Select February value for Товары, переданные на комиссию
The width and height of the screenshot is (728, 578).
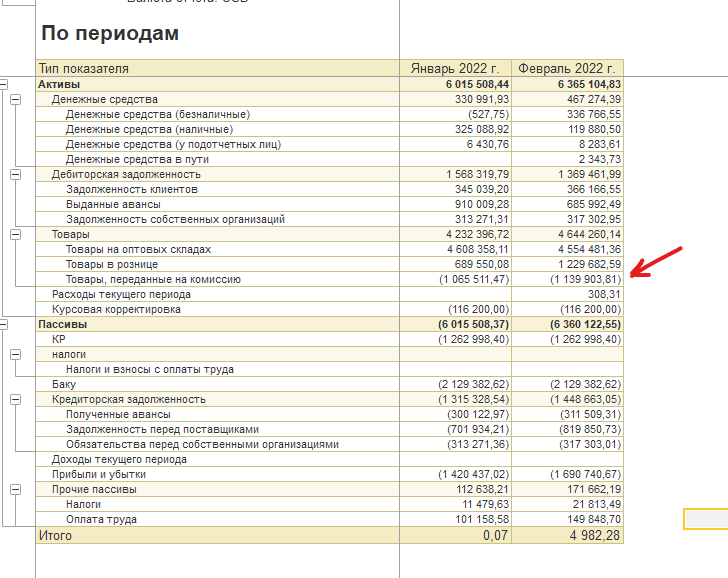pyautogui.click(x=567, y=280)
